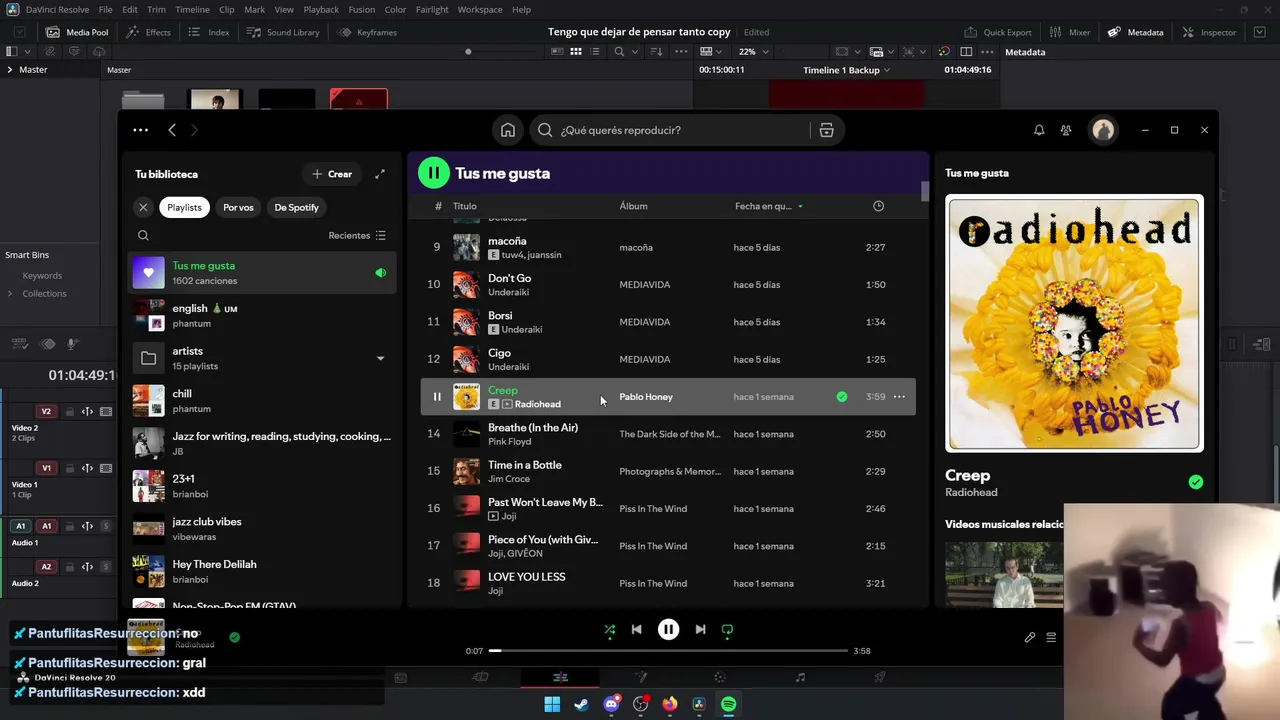Screen dimensions: 1280x720
Task: Open Radiohead artist in now playing panel
Action: (x=971, y=492)
